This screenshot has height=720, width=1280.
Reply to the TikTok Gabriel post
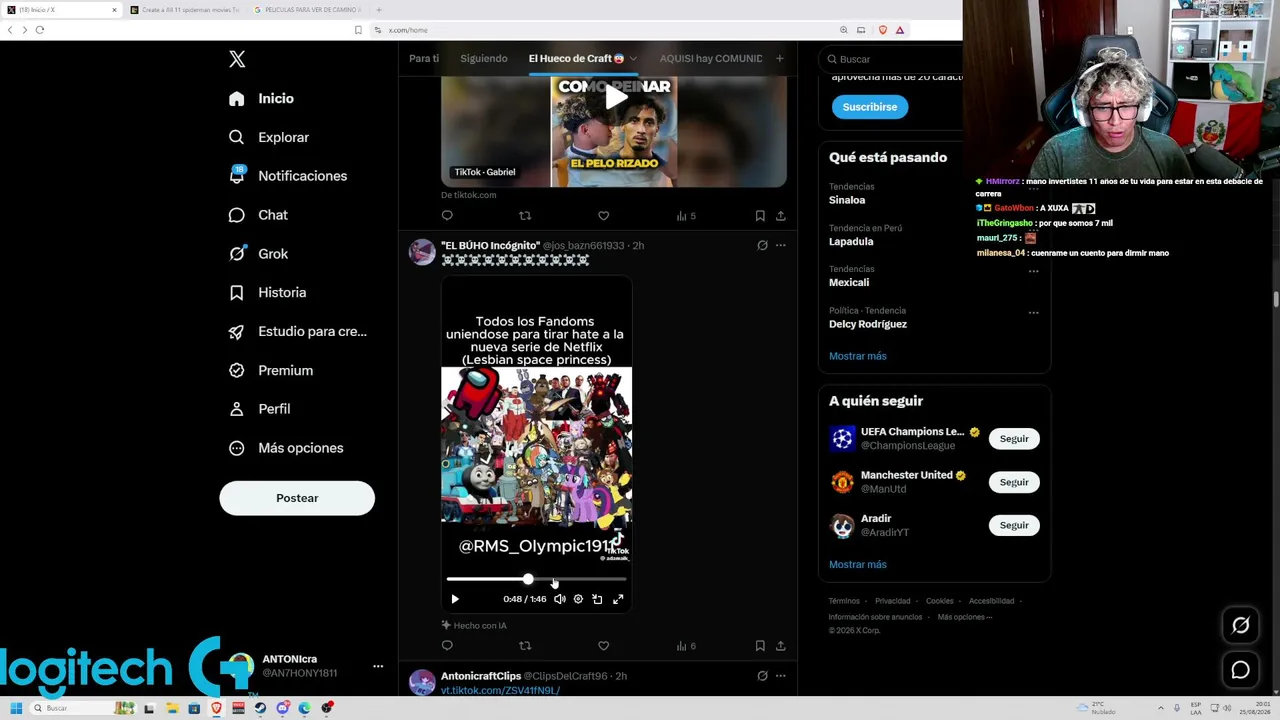click(x=447, y=216)
